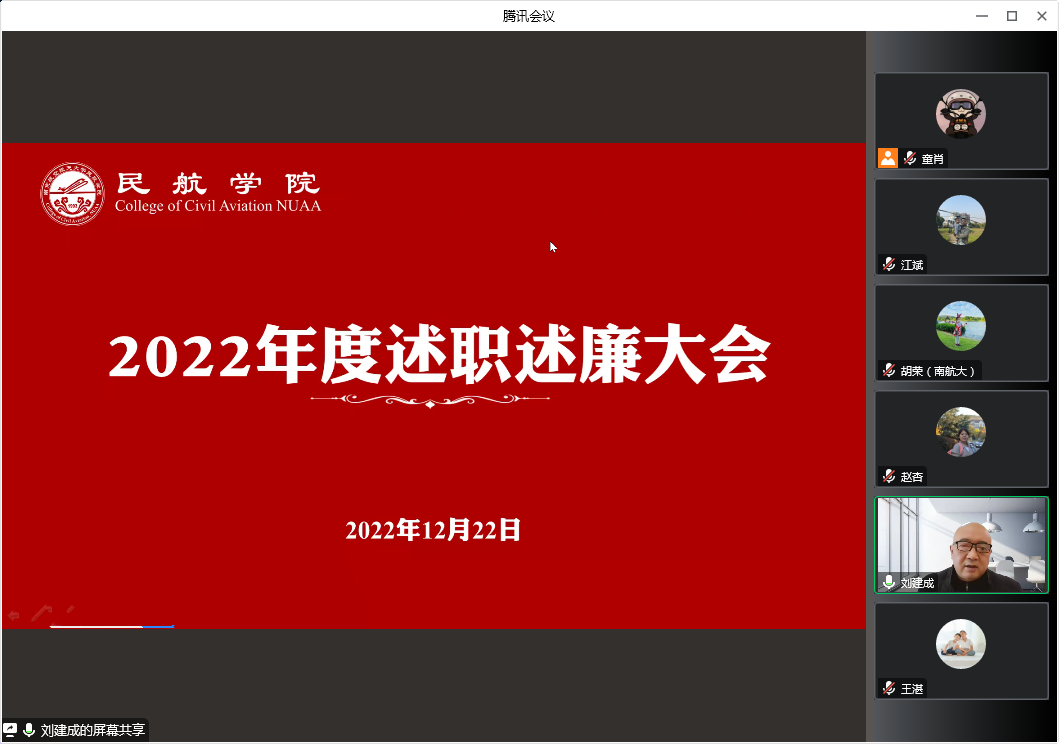
Task: Click the faint pen tool on the slide
Action: (41, 612)
